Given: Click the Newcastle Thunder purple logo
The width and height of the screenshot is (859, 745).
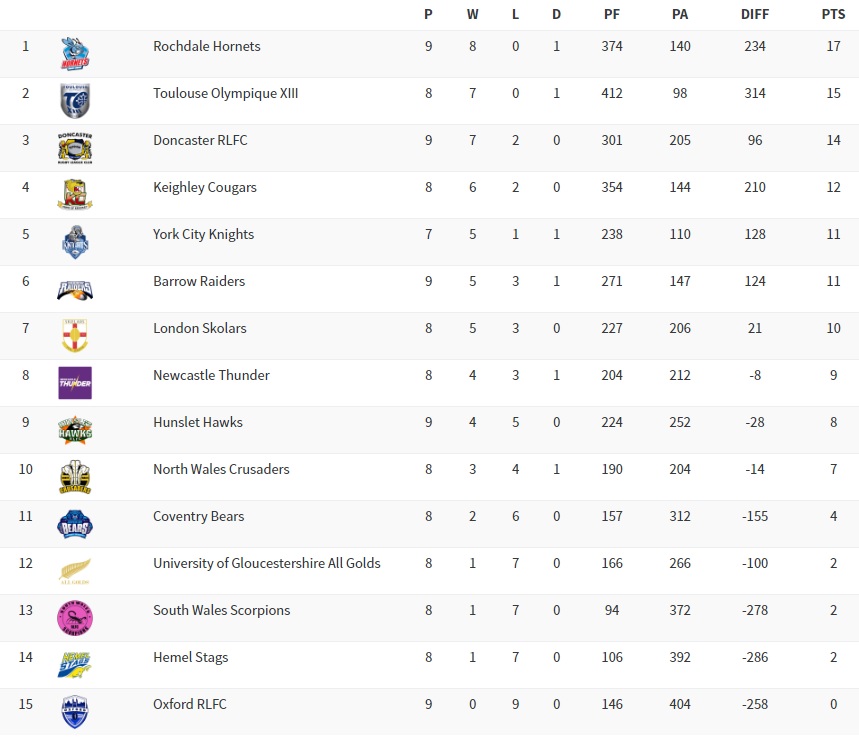Looking at the screenshot, I should [x=75, y=383].
